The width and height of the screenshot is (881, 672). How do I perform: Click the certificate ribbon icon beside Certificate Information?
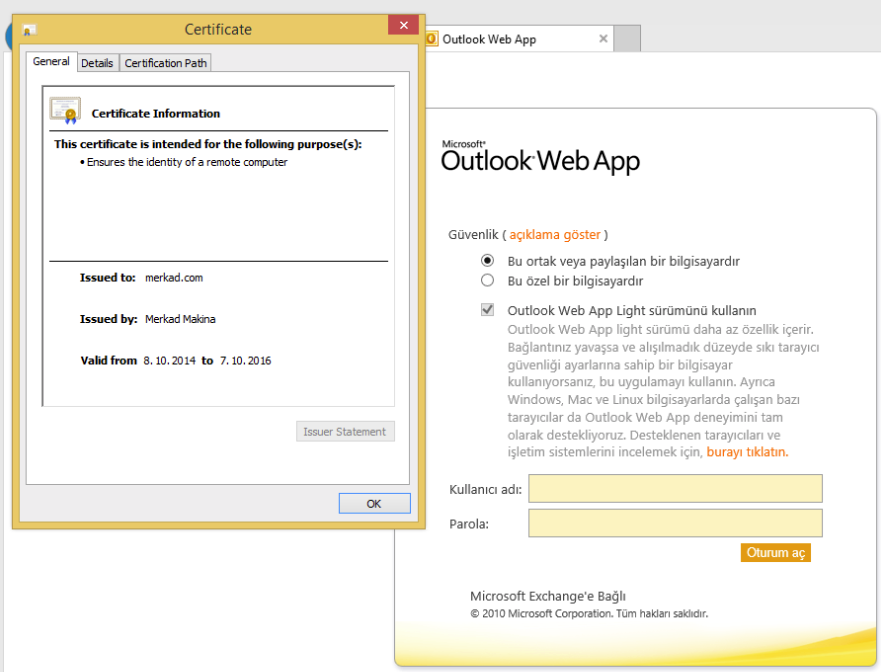click(x=65, y=111)
